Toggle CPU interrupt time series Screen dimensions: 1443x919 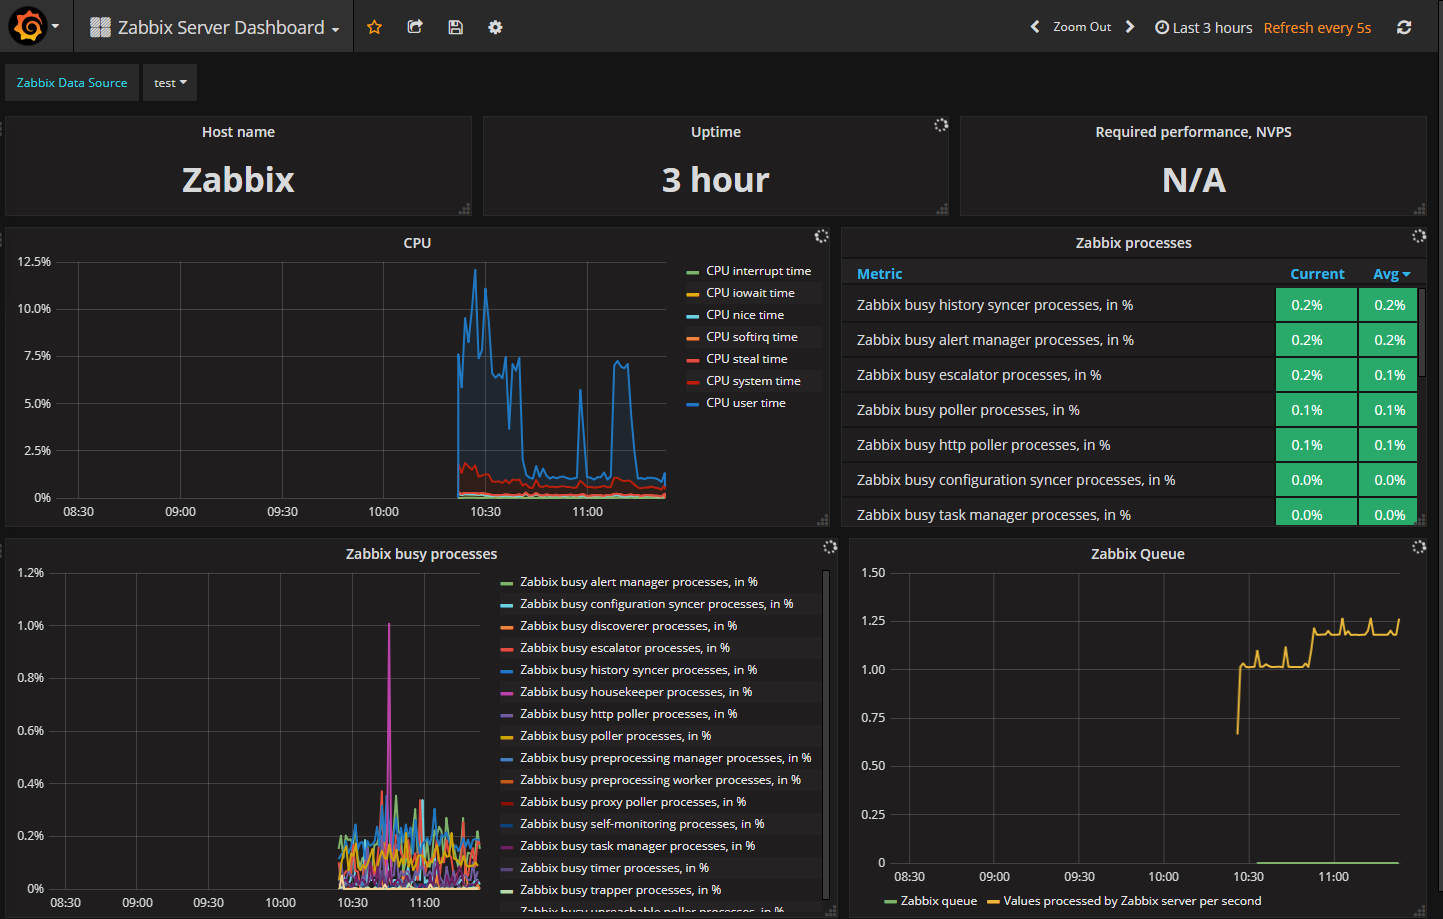click(x=758, y=271)
